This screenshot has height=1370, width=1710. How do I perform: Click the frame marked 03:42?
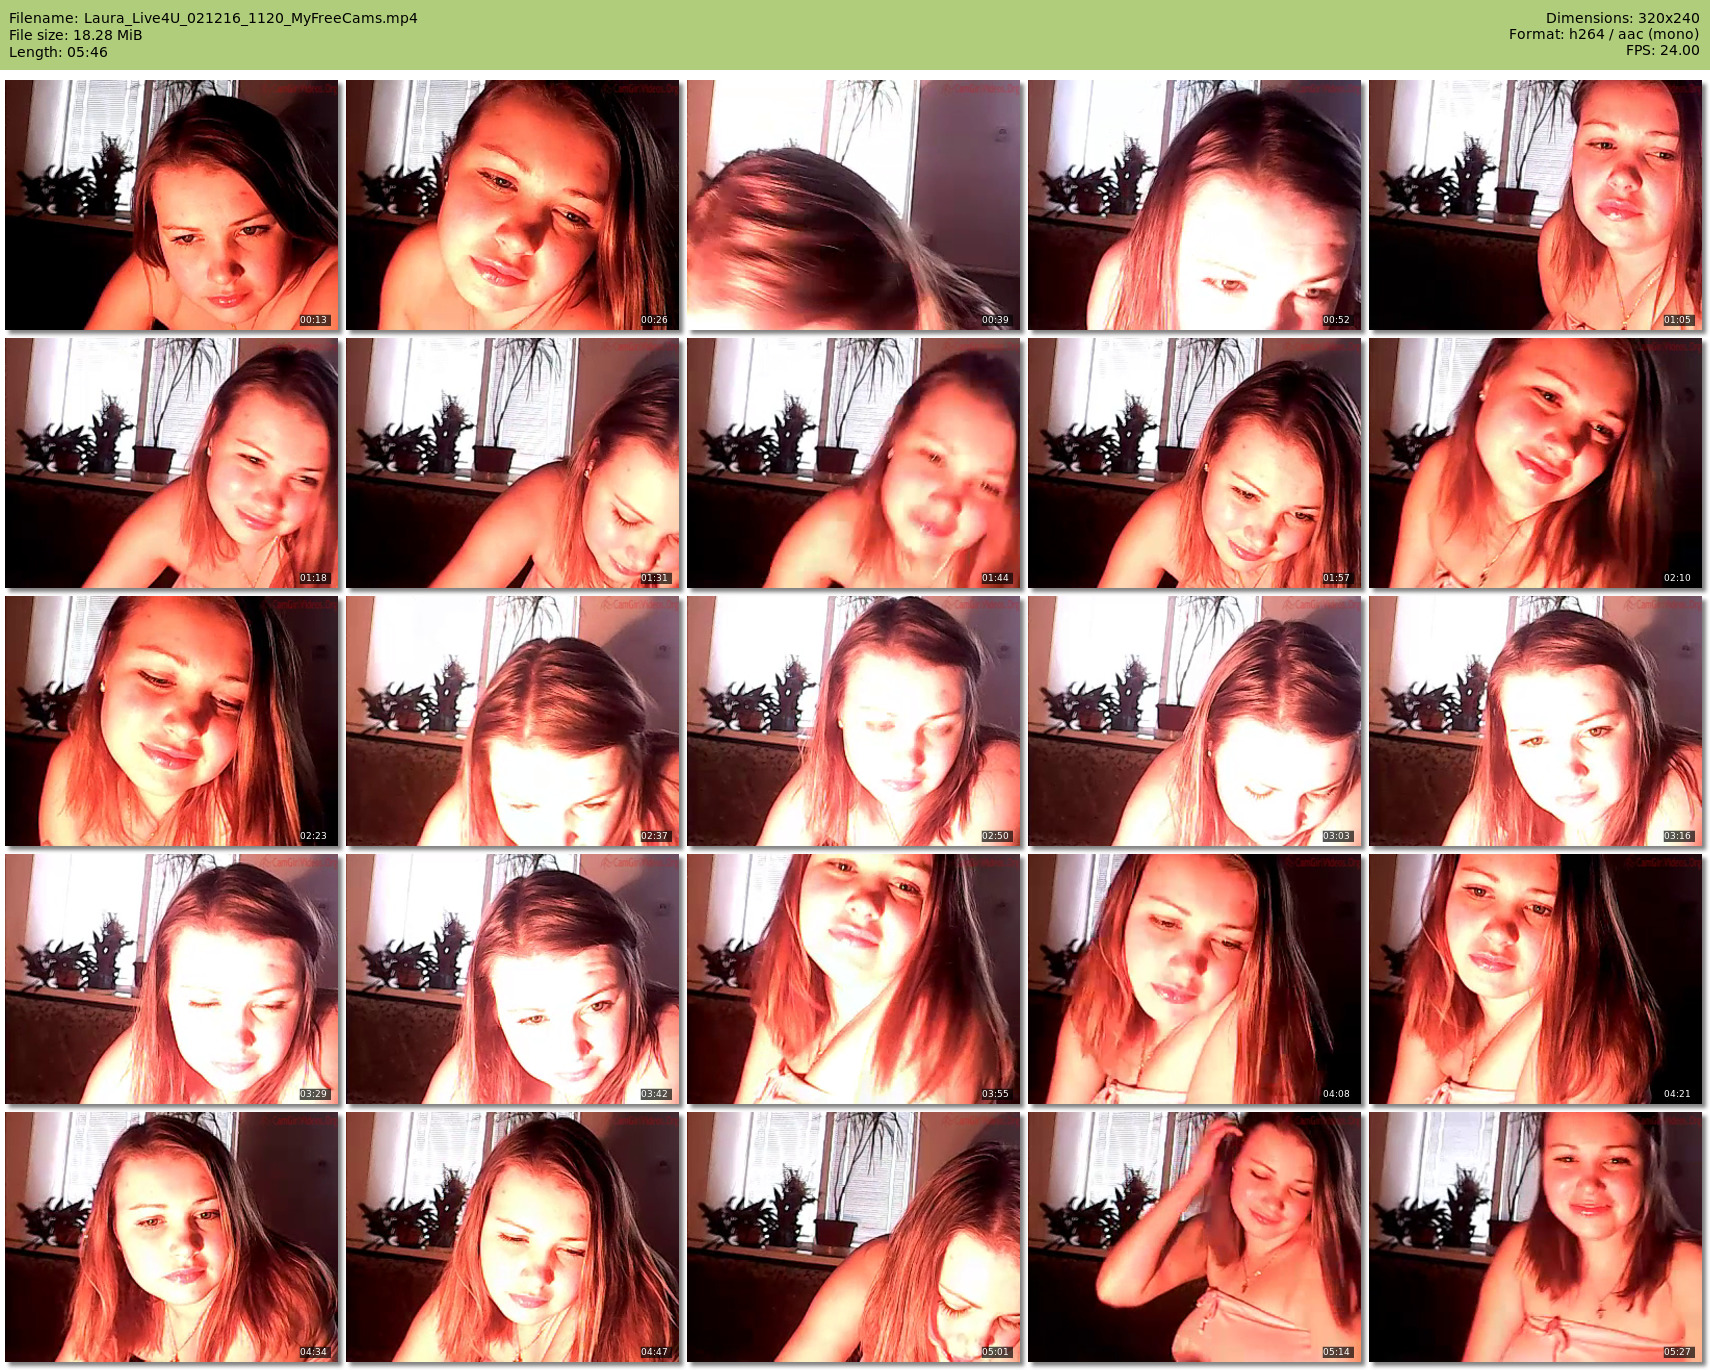coord(512,979)
